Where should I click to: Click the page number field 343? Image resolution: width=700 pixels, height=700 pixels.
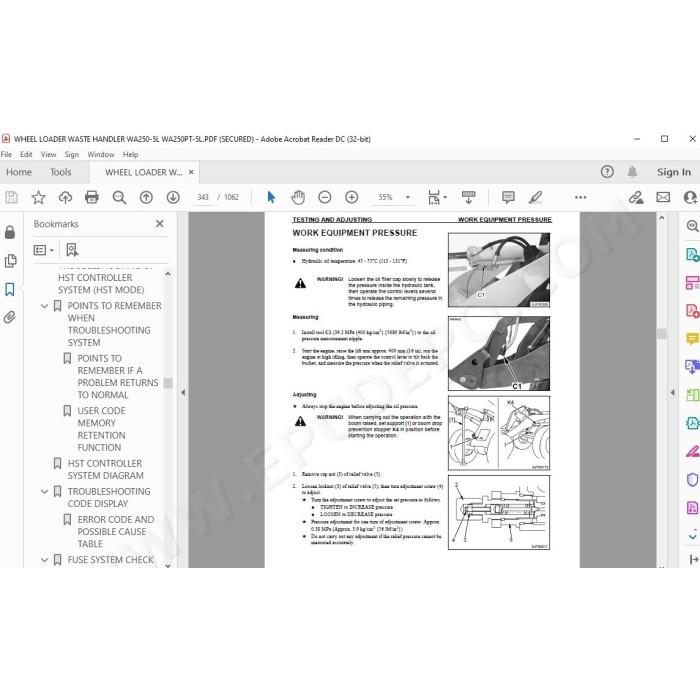coord(203,197)
